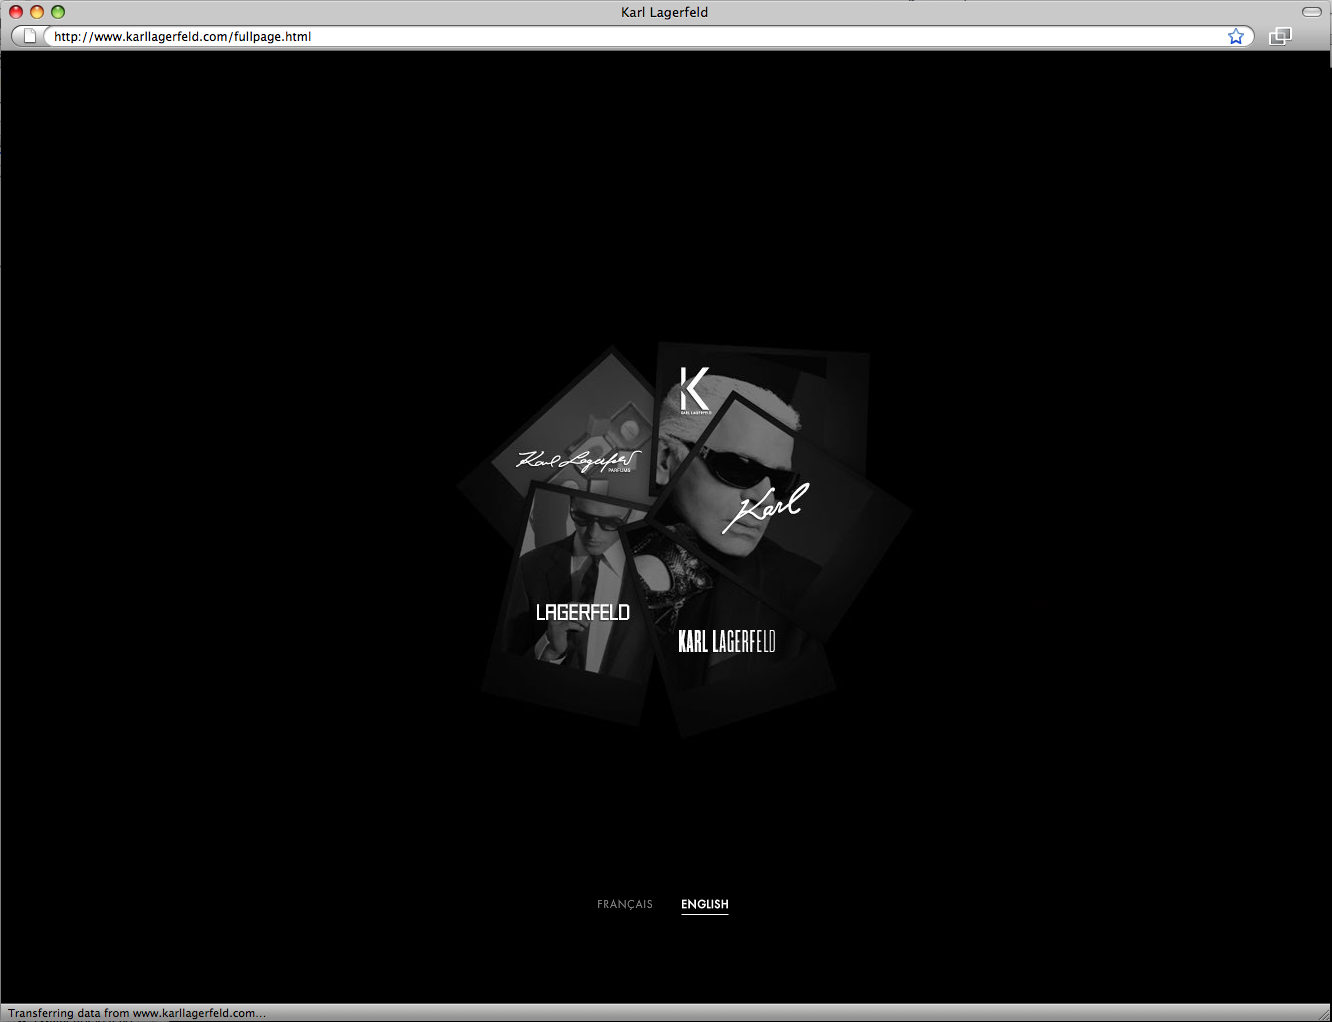
Task: Toggle the toolbar pill button in title bar
Action: click(x=1311, y=12)
